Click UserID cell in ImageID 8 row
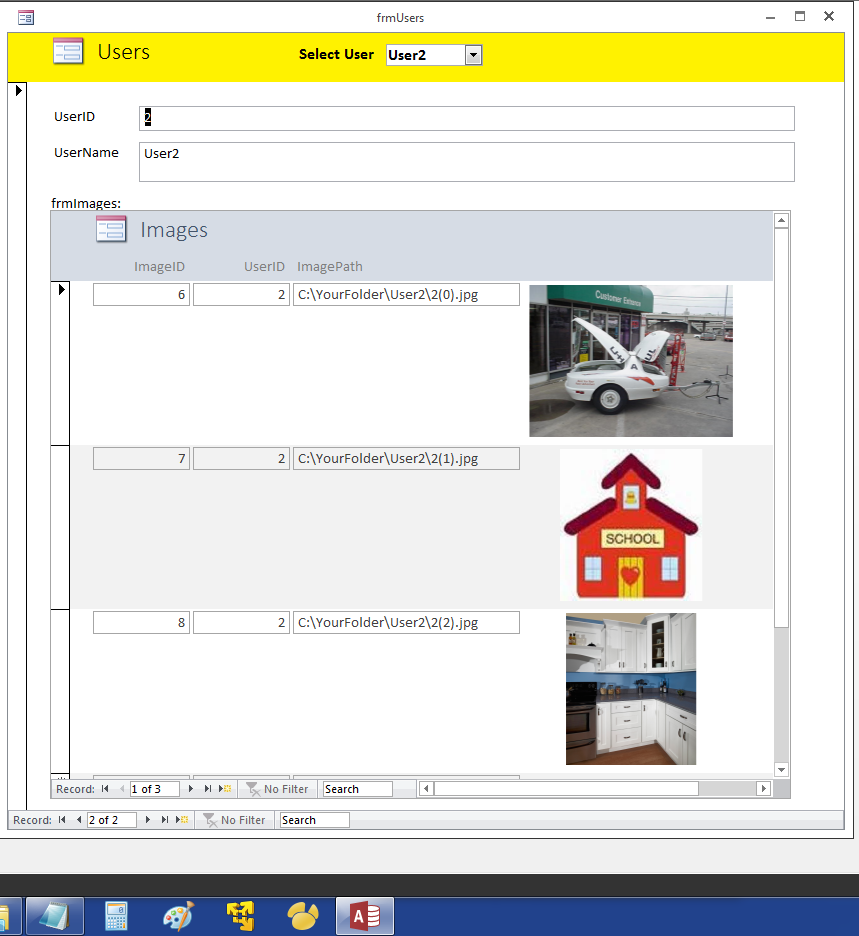The height and width of the screenshot is (936, 859). pyautogui.click(x=241, y=623)
